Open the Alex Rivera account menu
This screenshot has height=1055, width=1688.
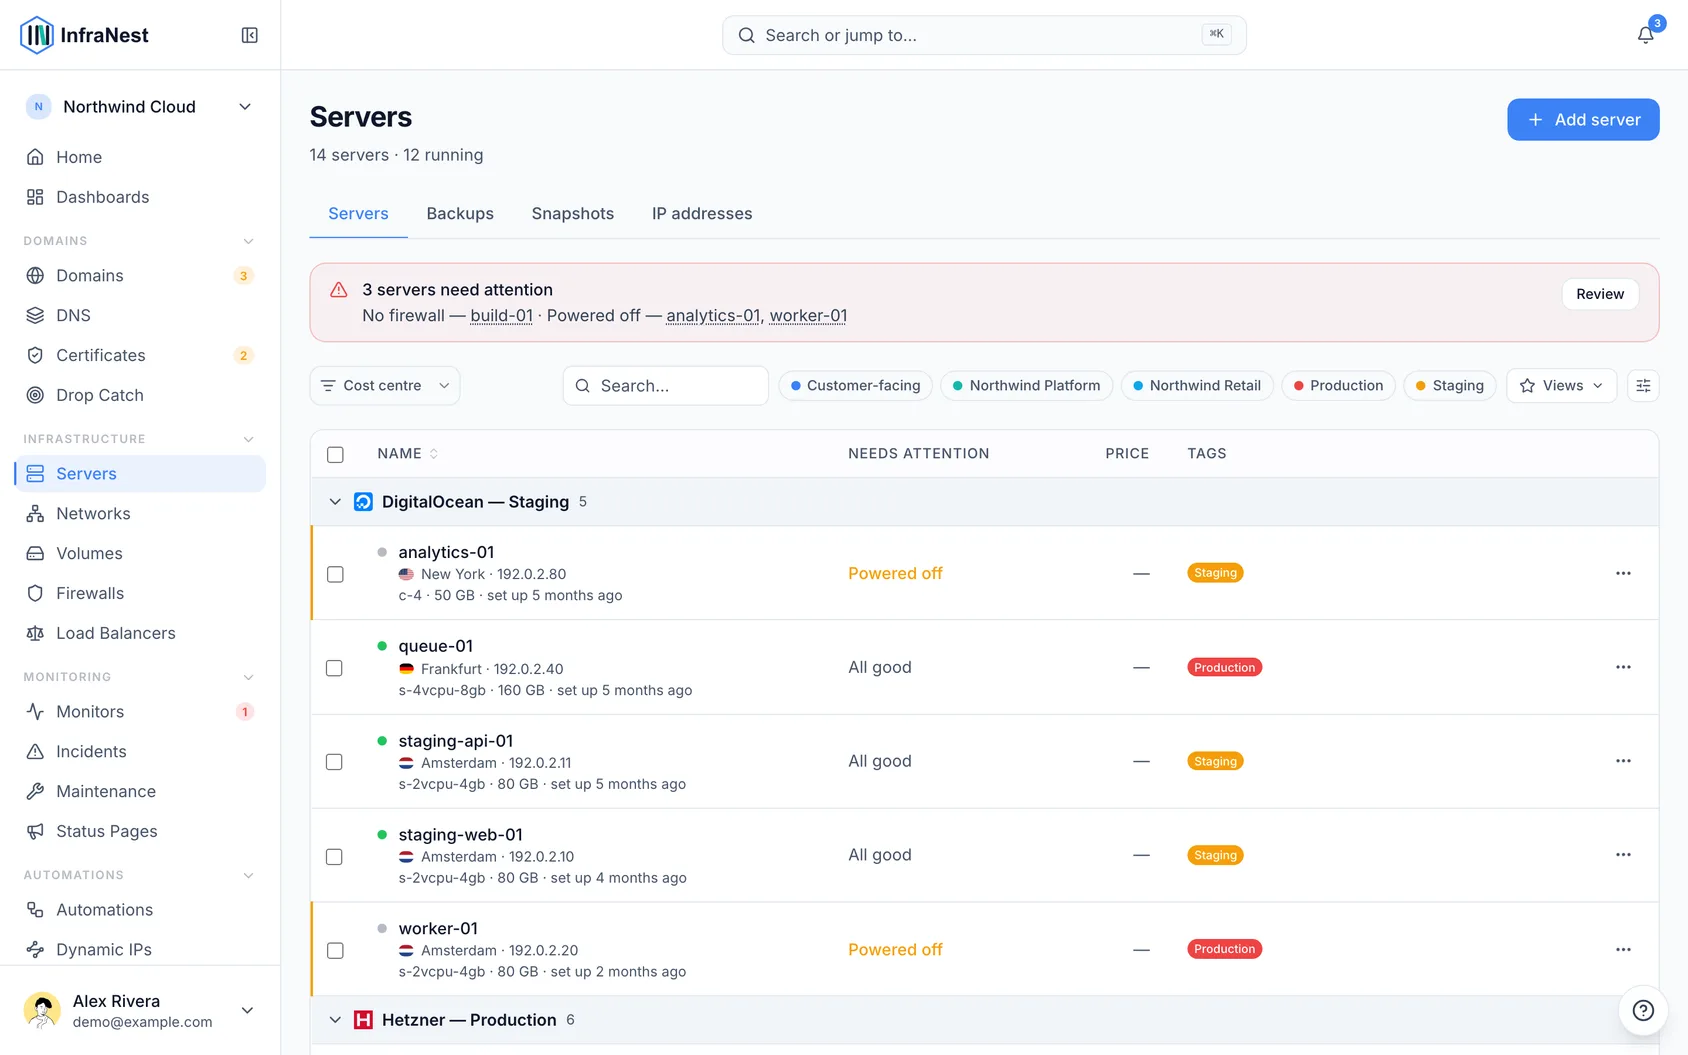pos(140,1010)
